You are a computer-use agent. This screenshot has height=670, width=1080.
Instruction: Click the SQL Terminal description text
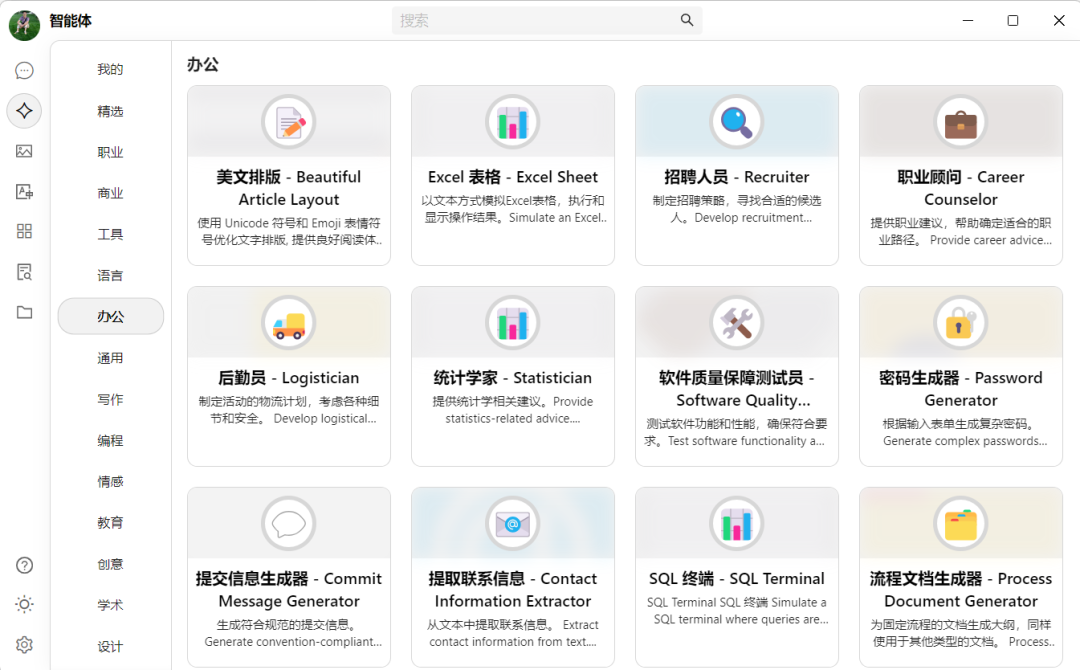[738, 611]
